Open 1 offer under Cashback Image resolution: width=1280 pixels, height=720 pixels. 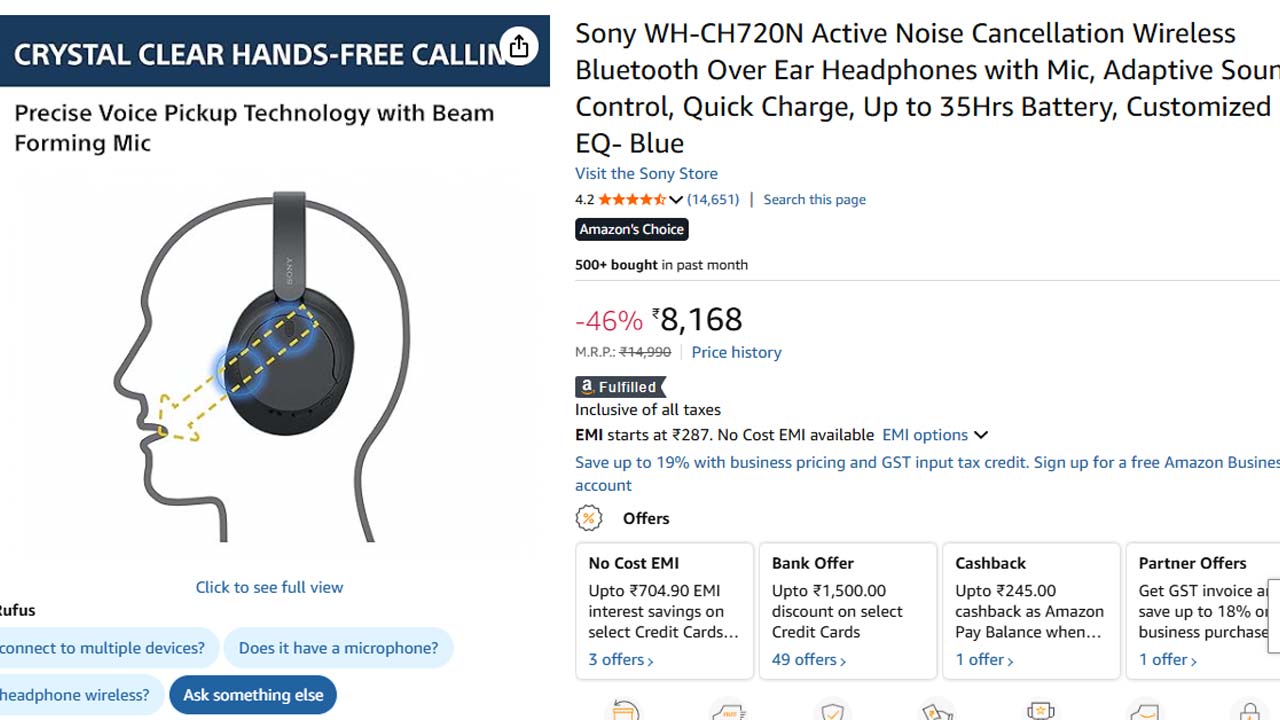985,660
